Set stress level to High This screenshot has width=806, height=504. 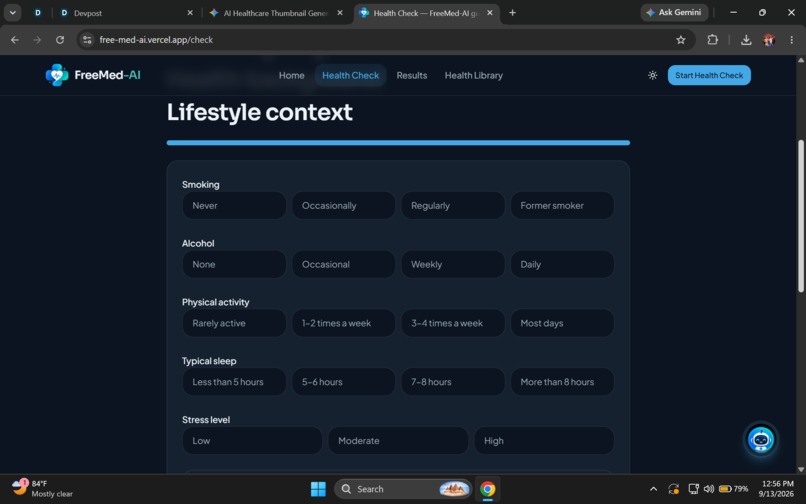[x=544, y=441]
